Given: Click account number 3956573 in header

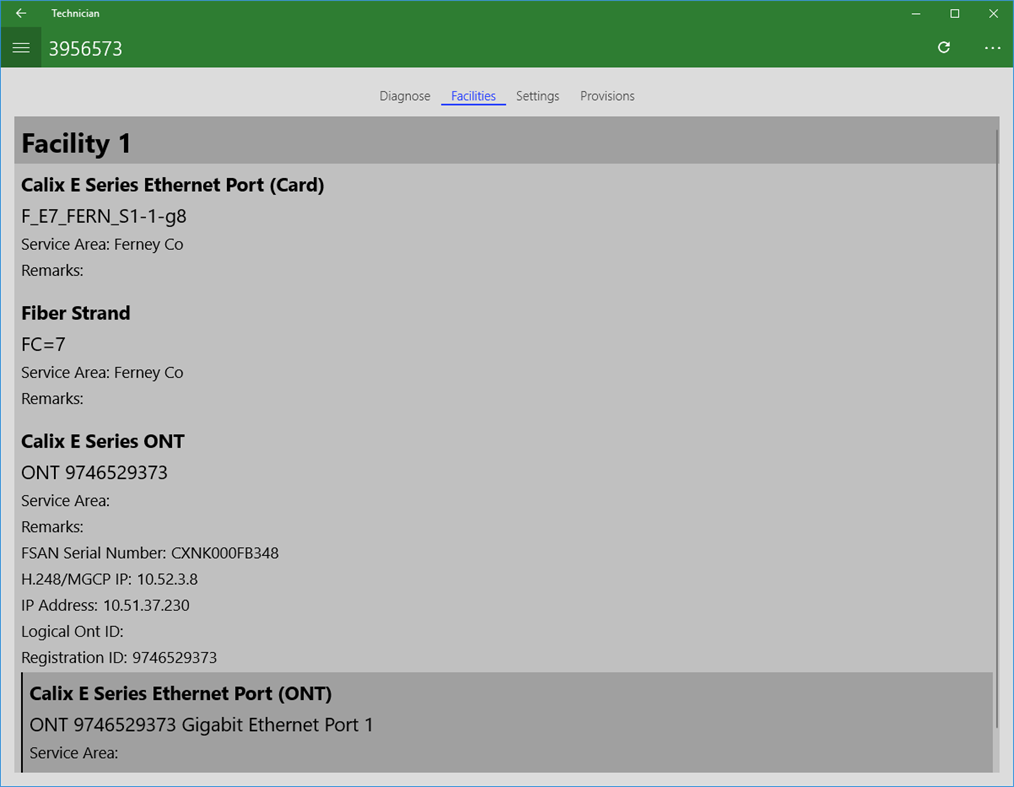Looking at the screenshot, I should coord(85,49).
